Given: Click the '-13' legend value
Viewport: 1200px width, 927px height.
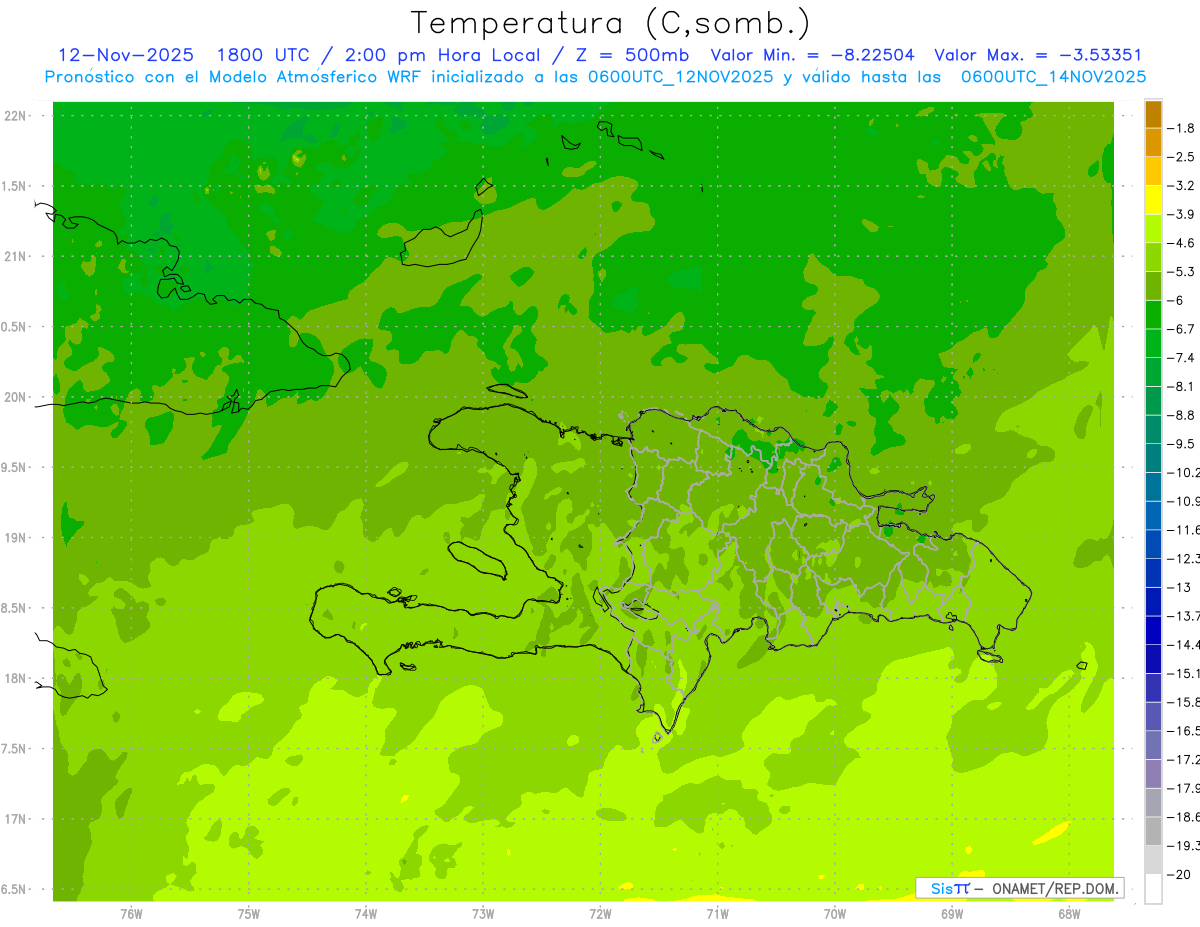Looking at the screenshot, I should tap(1181, 587).
